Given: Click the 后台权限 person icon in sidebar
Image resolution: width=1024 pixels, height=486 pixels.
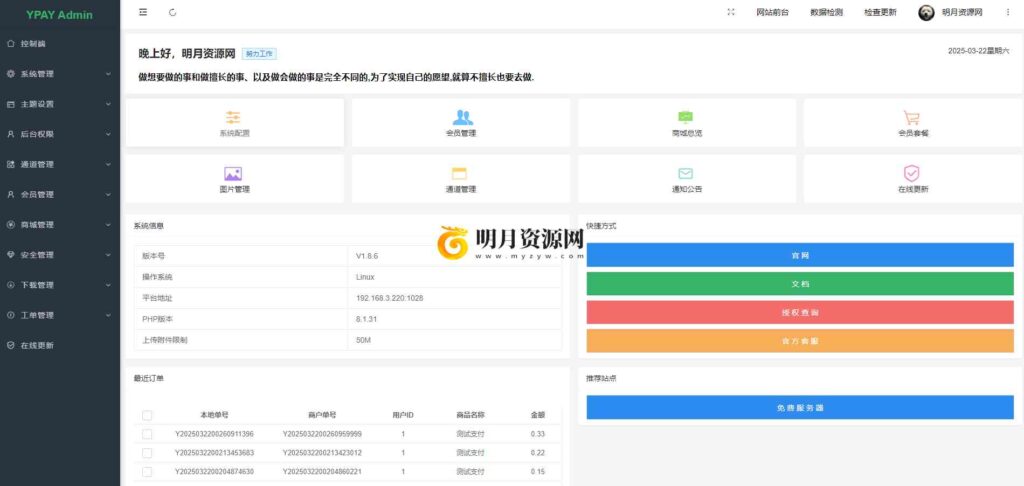Looking at the screenshot, I should (10, 134).
